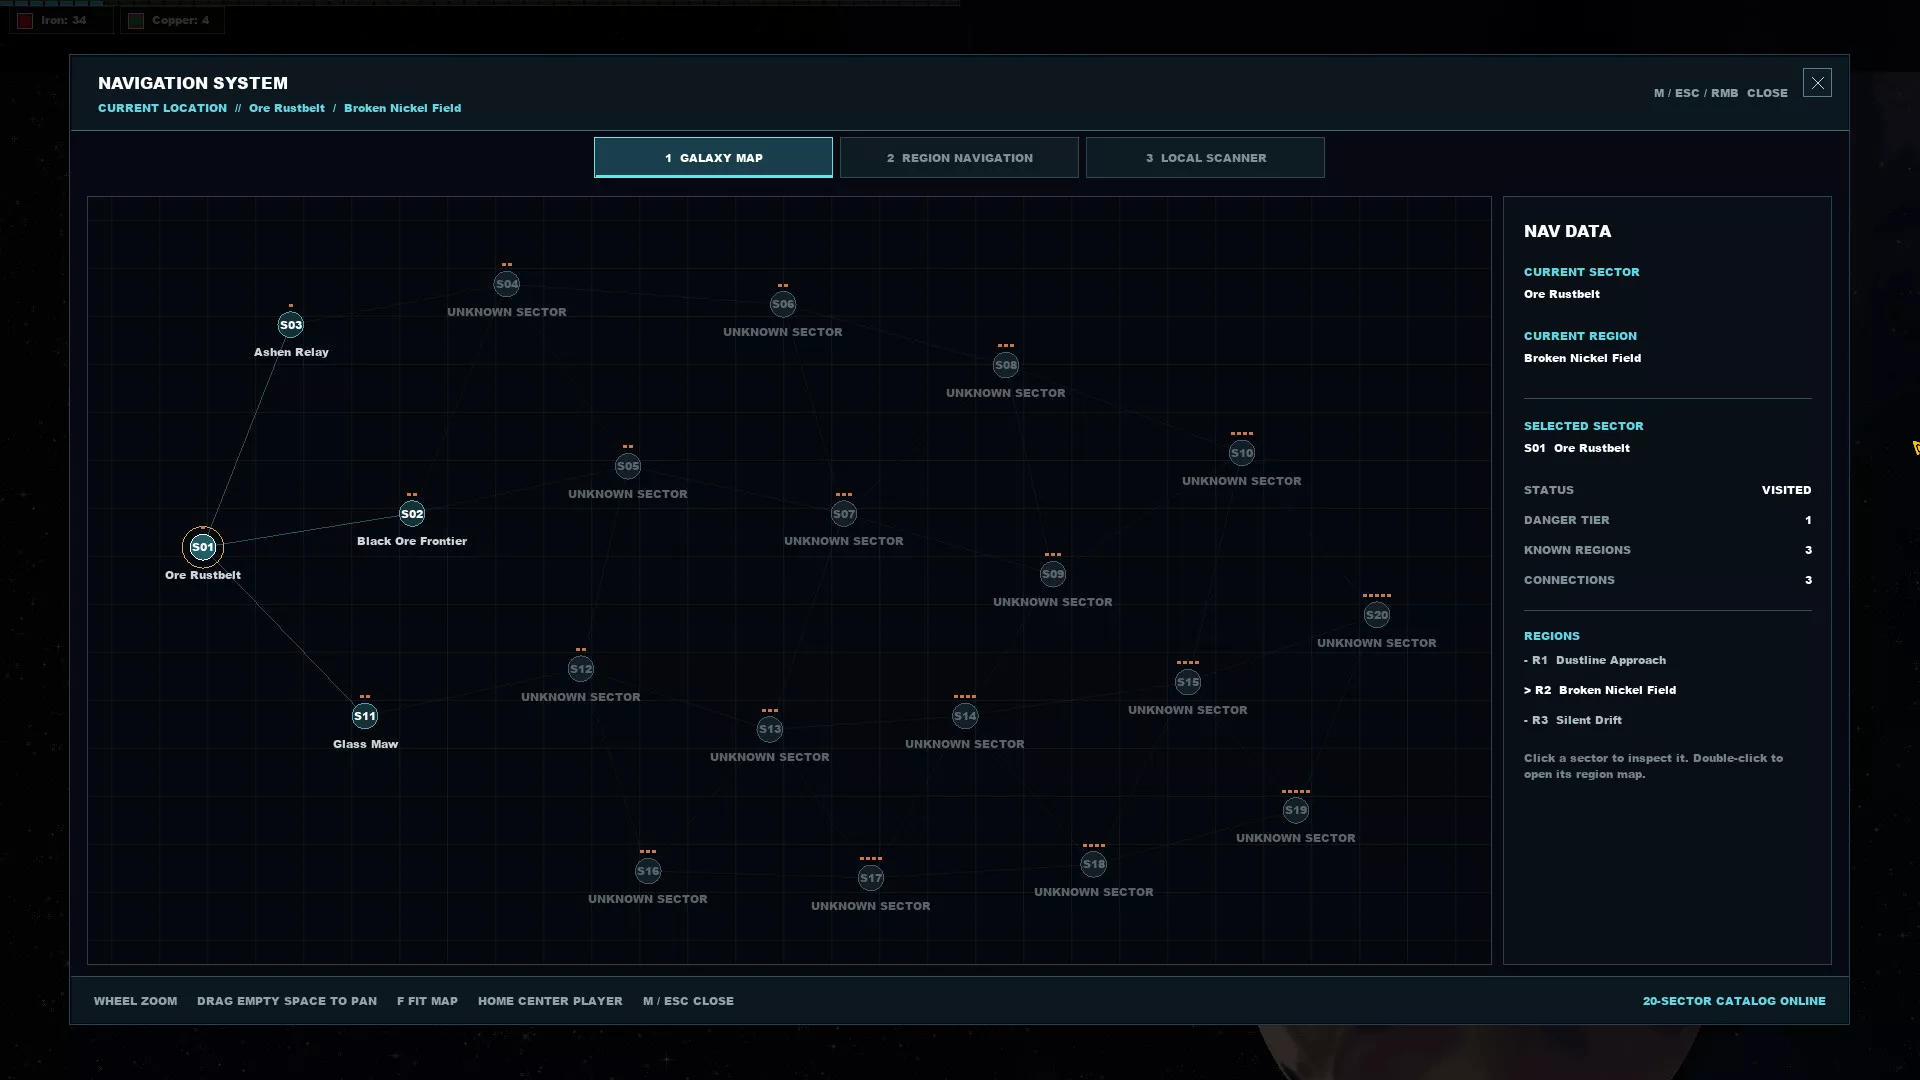The width and height of the screenshot is (1920, 1080).
Task: Click Broken Nickel Field breadcrumb link
Action: coord(403,108)
